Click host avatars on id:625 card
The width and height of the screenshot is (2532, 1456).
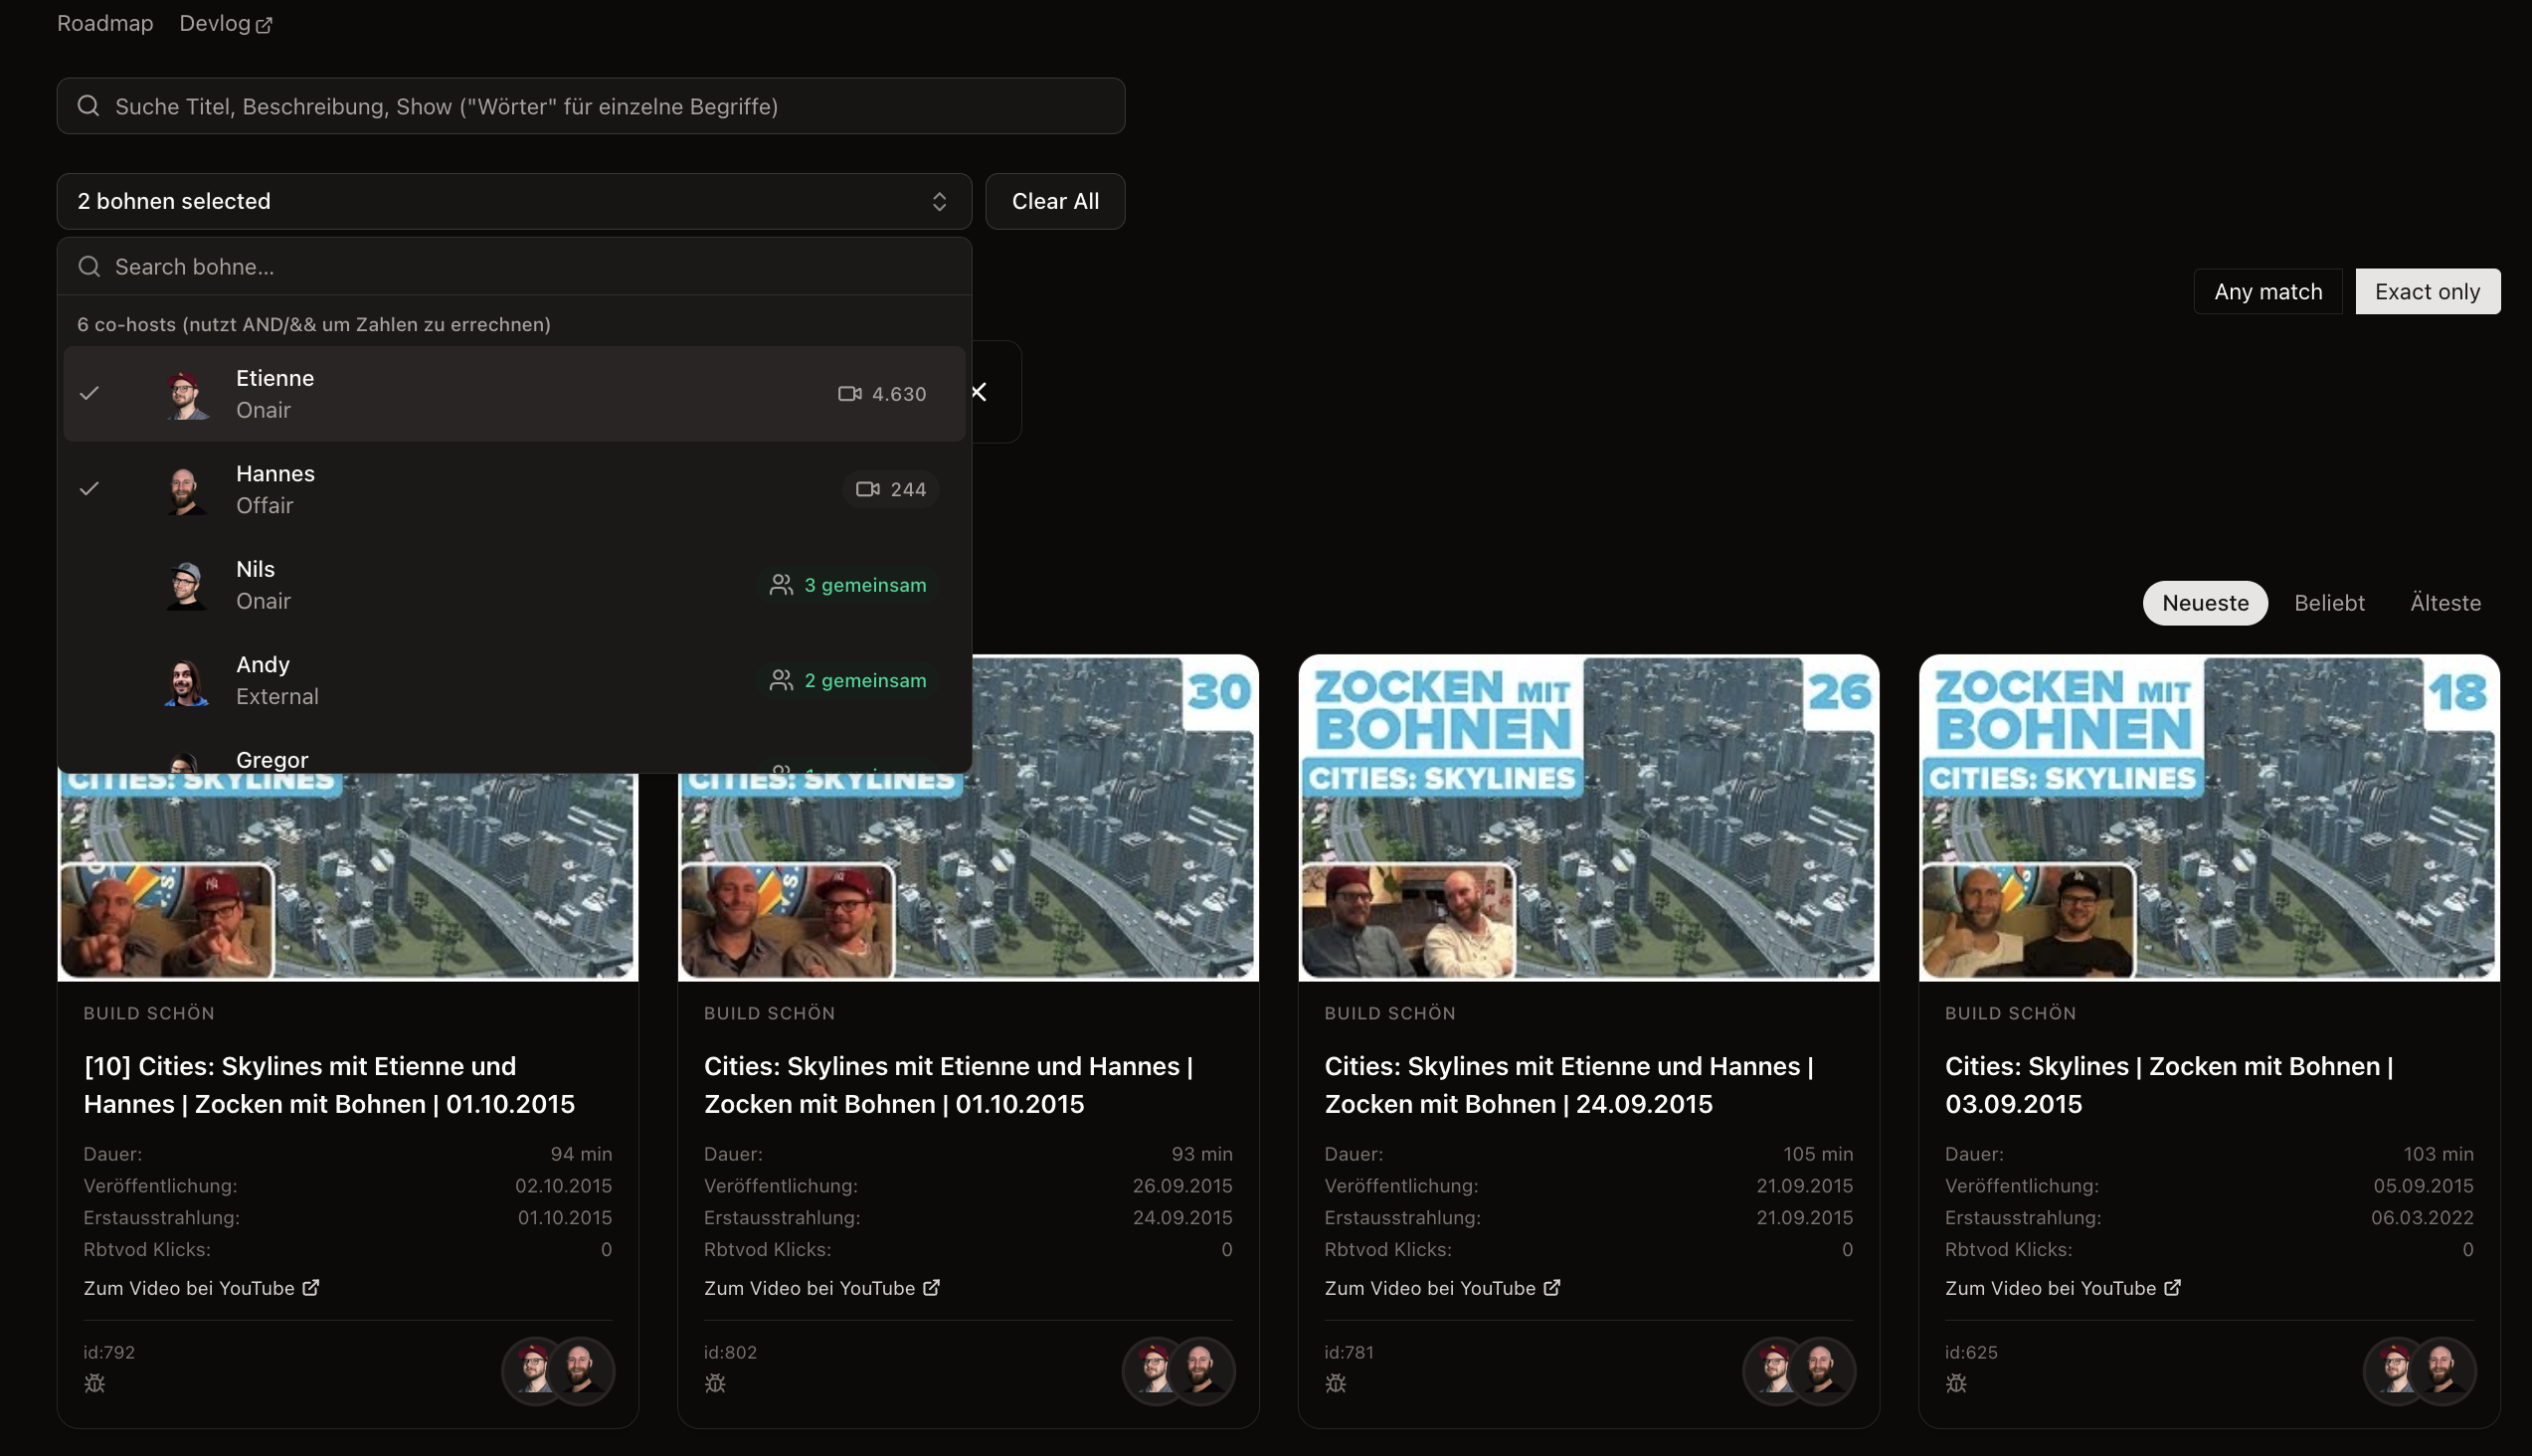[x=2419, y=1370]
